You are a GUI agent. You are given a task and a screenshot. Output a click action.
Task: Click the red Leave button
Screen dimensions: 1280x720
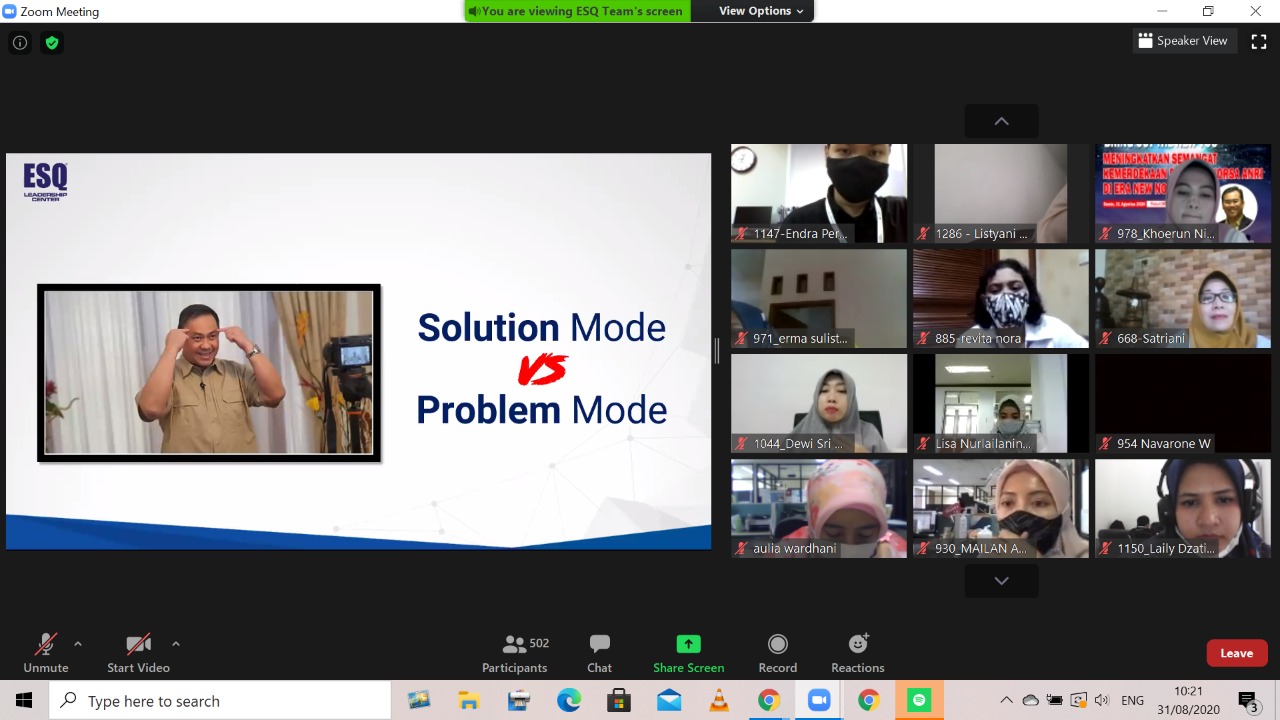click(1236, 653)
